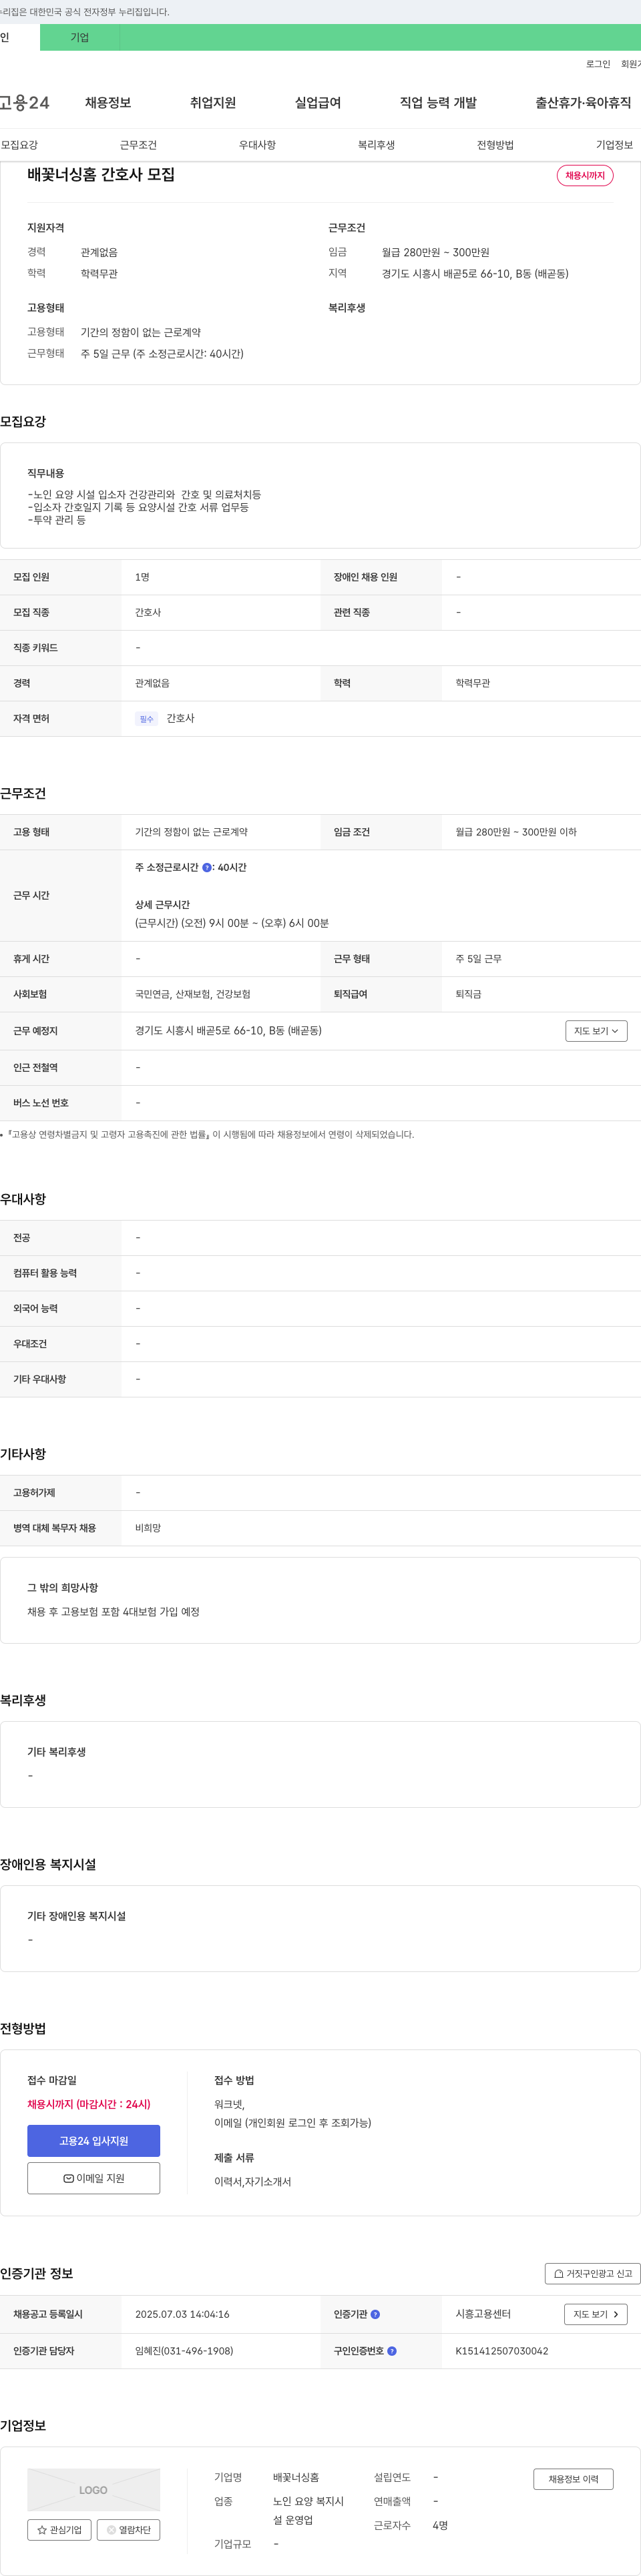
Task: Open the 출산휴가·육아휴직 menu
Action: point(583,103)
